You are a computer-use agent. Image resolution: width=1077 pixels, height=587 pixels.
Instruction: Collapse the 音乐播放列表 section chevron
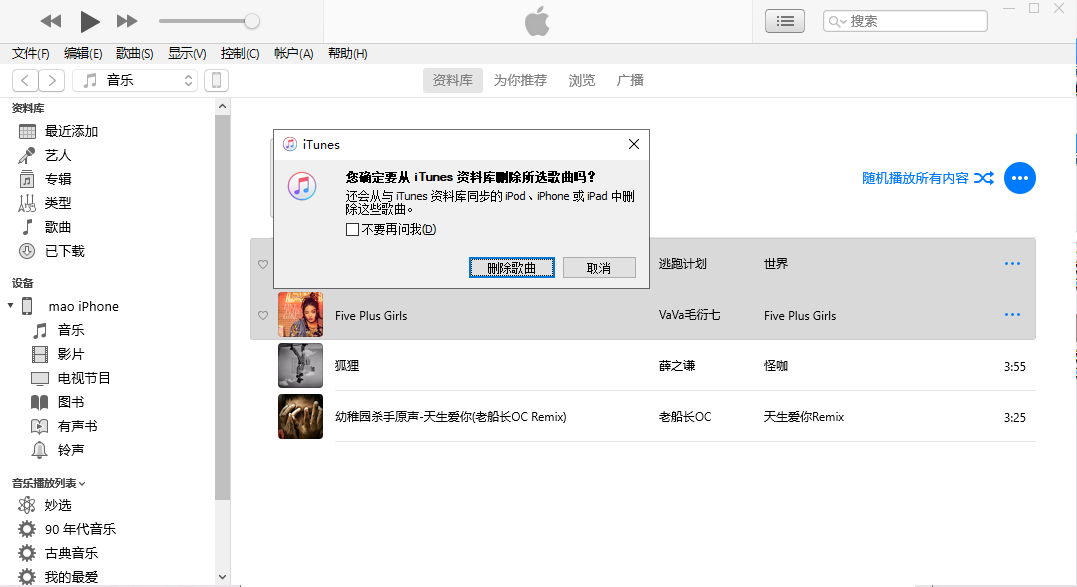[82, 483]
